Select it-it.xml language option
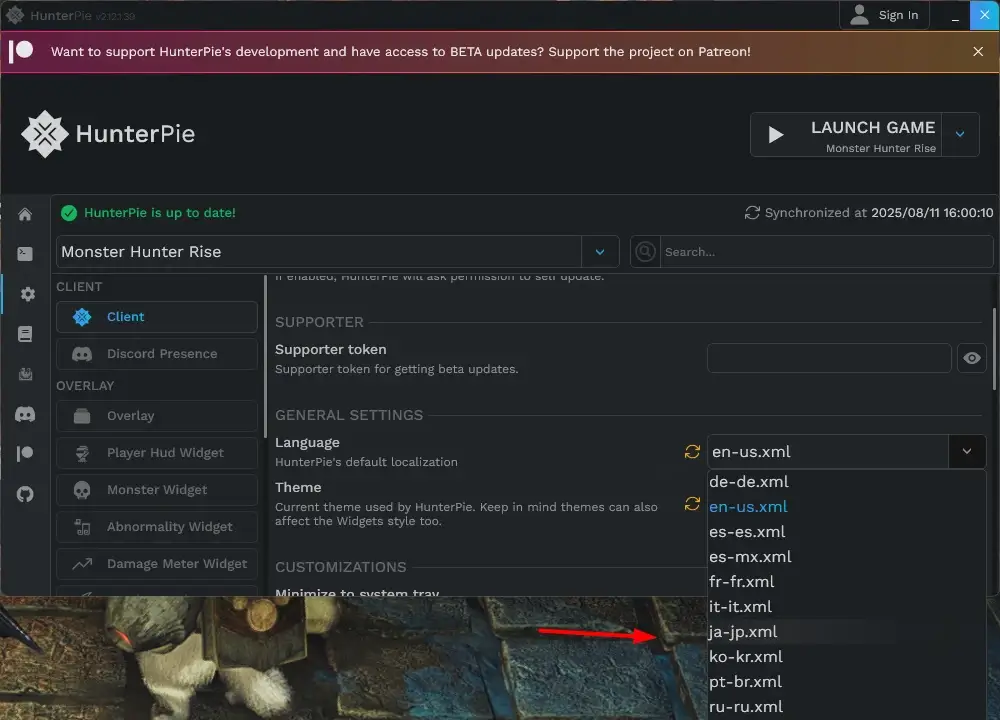Viewport: 1000px width, 720px height. (x=846, y=606)
